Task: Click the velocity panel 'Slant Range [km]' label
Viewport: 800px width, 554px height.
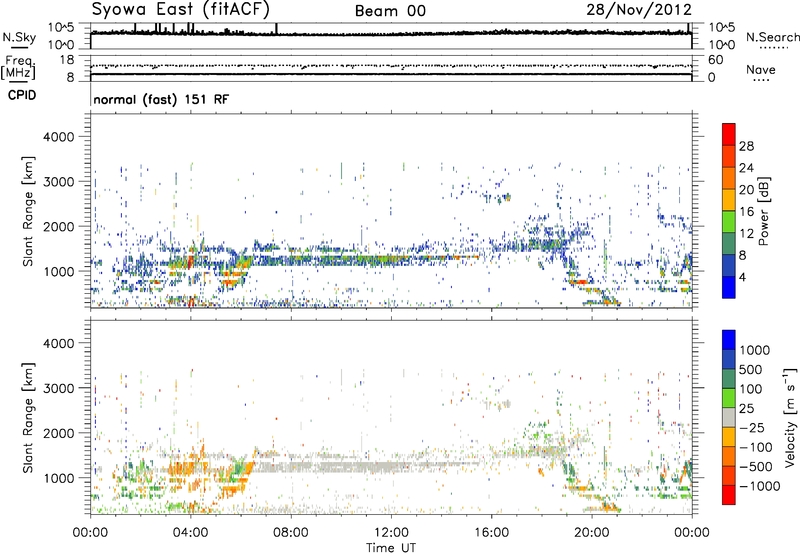Action: click(x=28, y=418)
